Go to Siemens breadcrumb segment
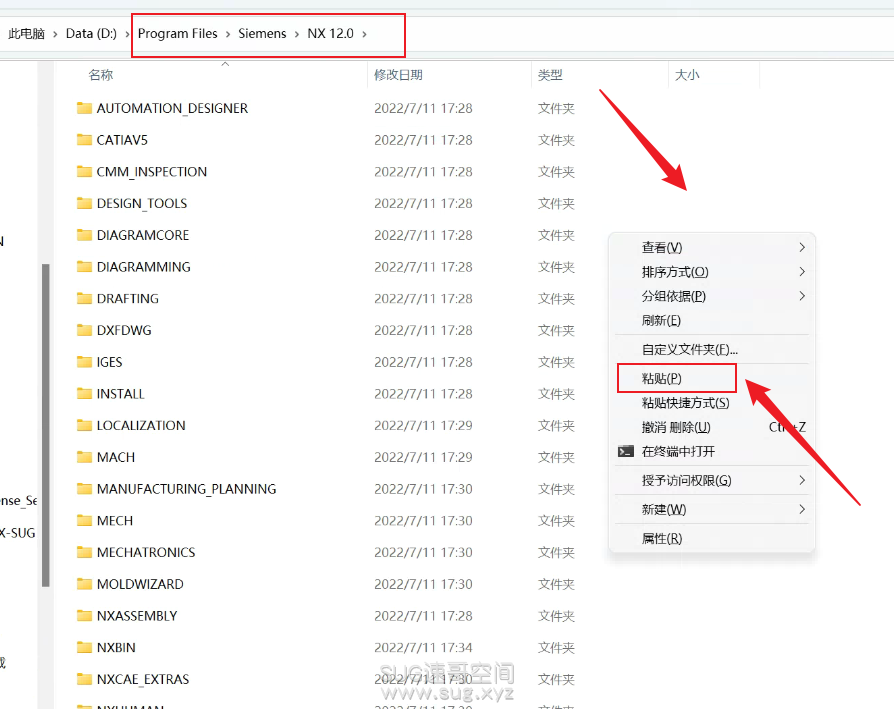Viewport: 894px width, 709px height. [x=262, y=34]
